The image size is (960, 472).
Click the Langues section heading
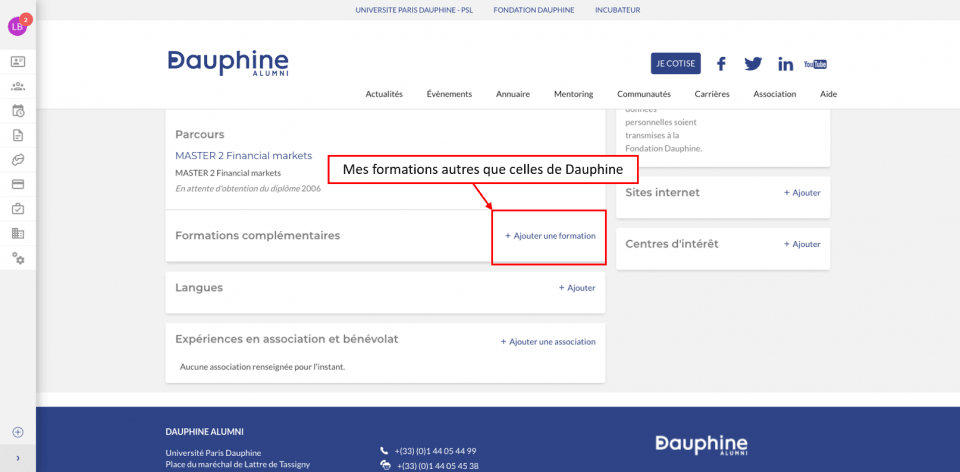[x=199, y=288]
